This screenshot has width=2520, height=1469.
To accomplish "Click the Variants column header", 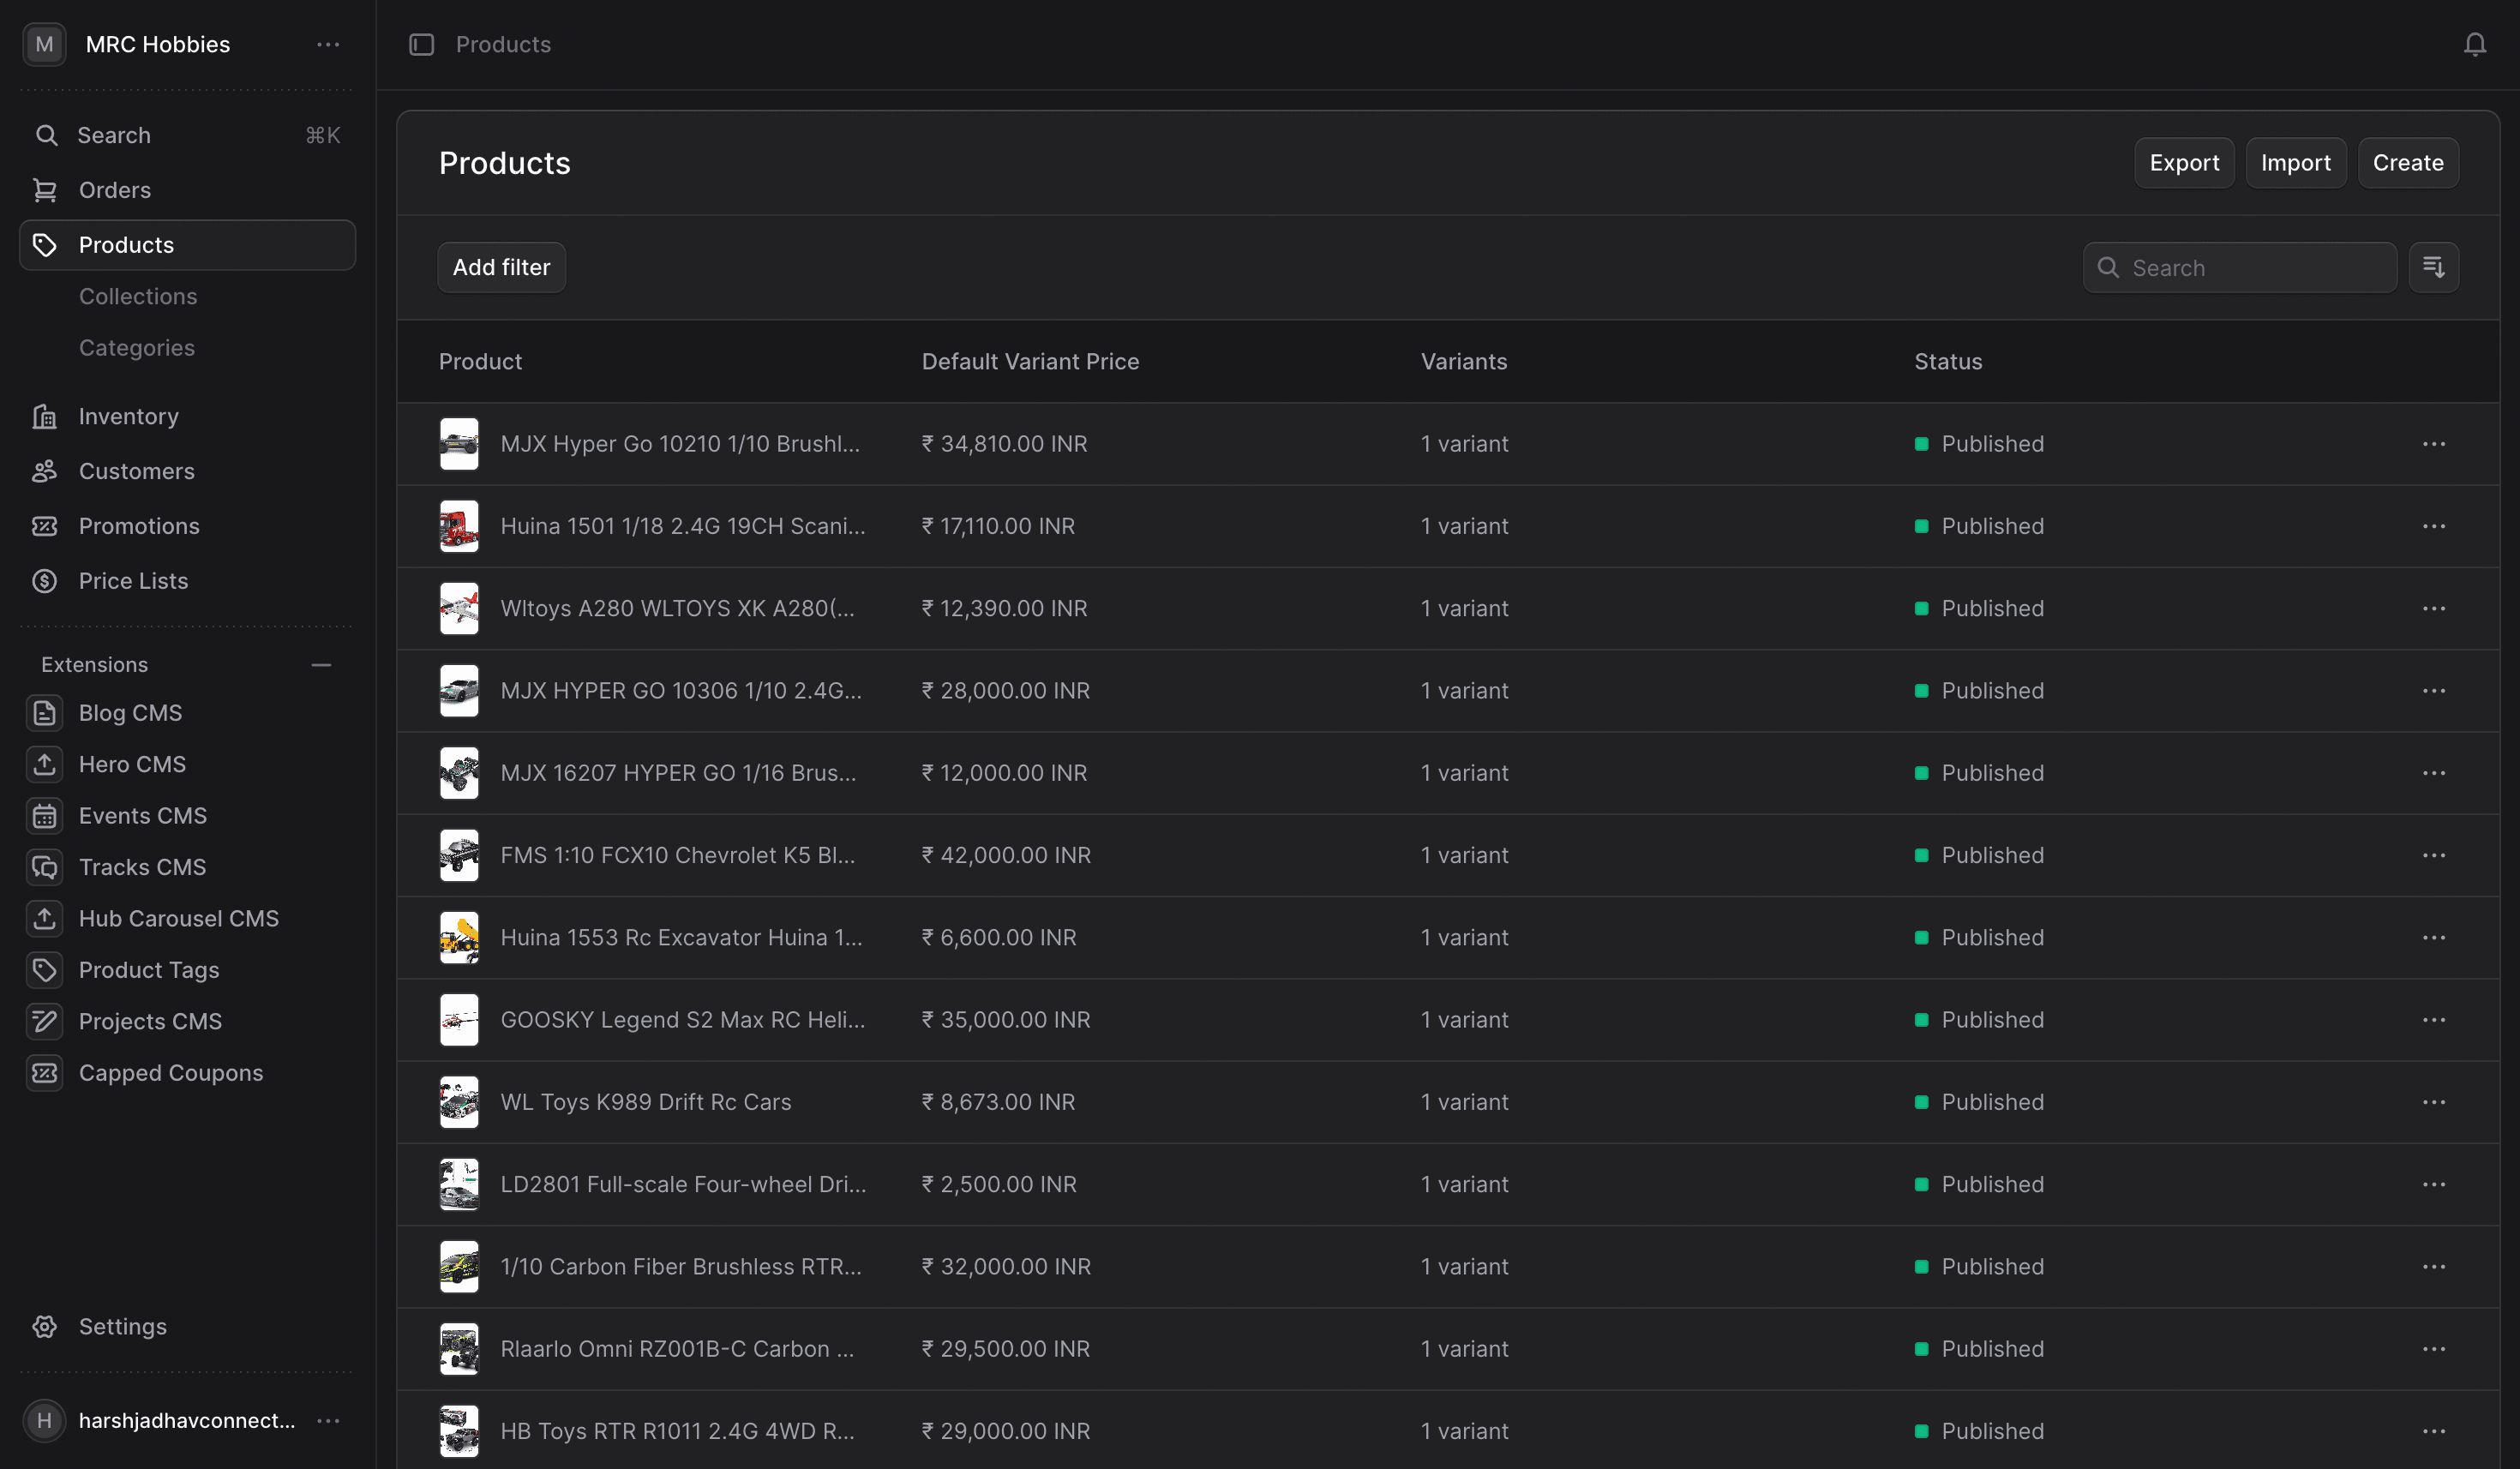I will 1463,362.
